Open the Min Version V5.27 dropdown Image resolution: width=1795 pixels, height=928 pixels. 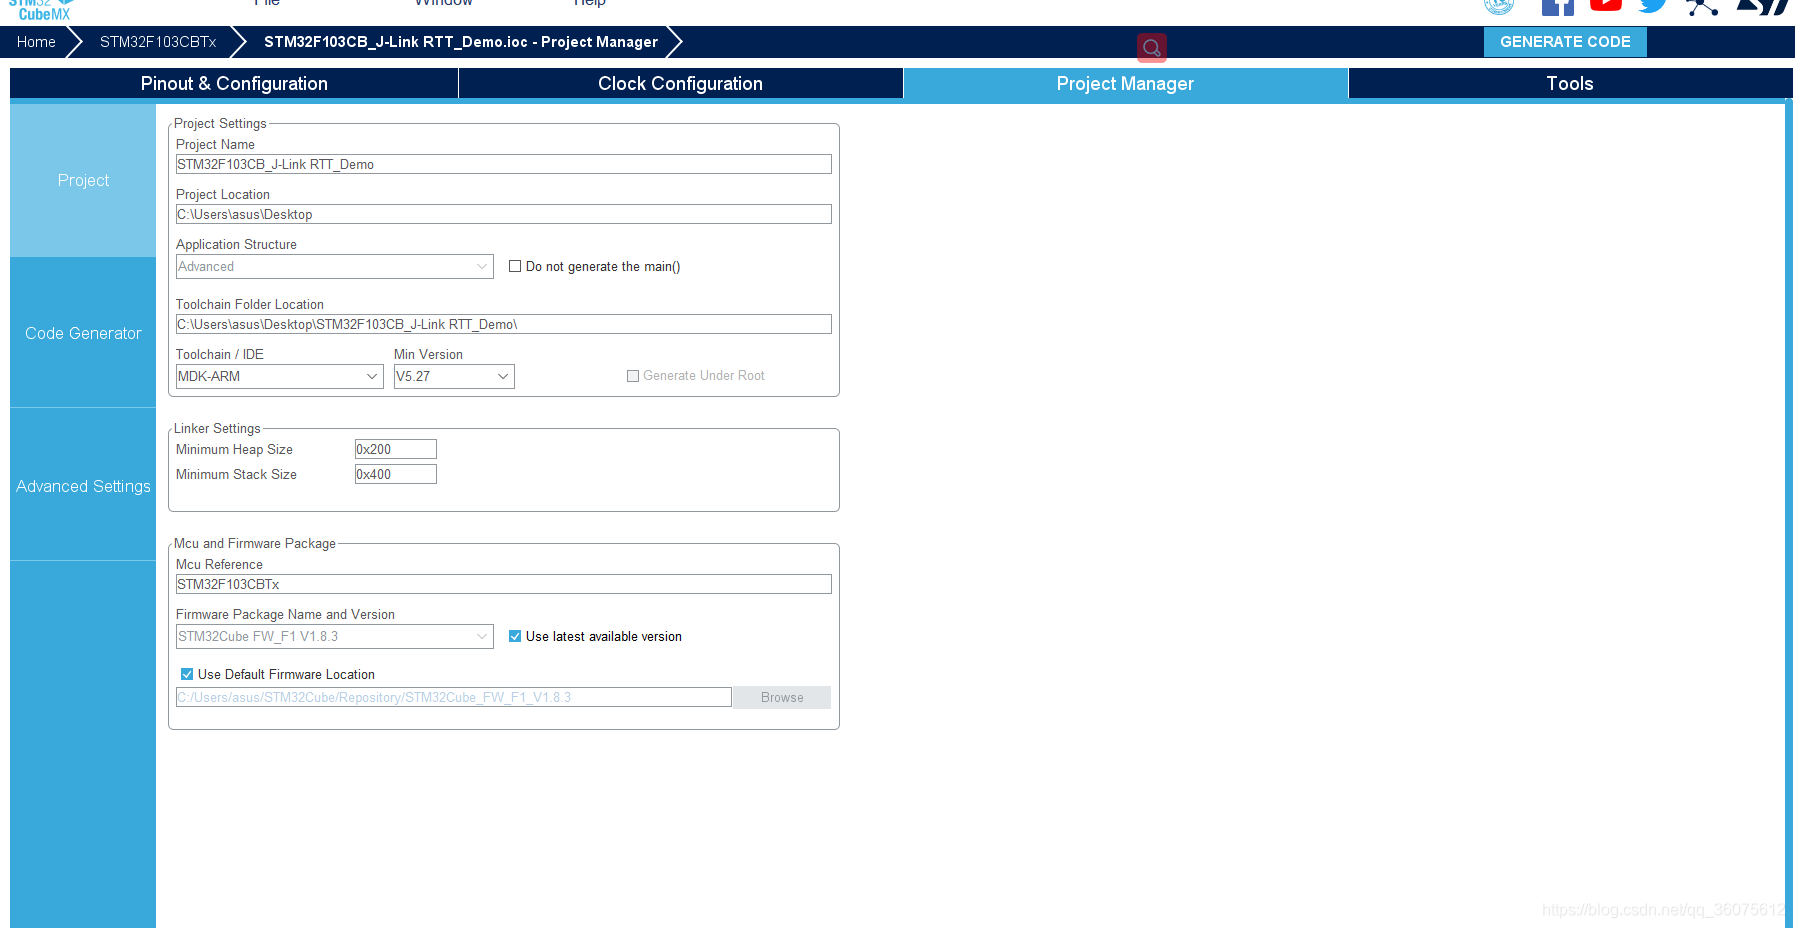coord(454,376)
